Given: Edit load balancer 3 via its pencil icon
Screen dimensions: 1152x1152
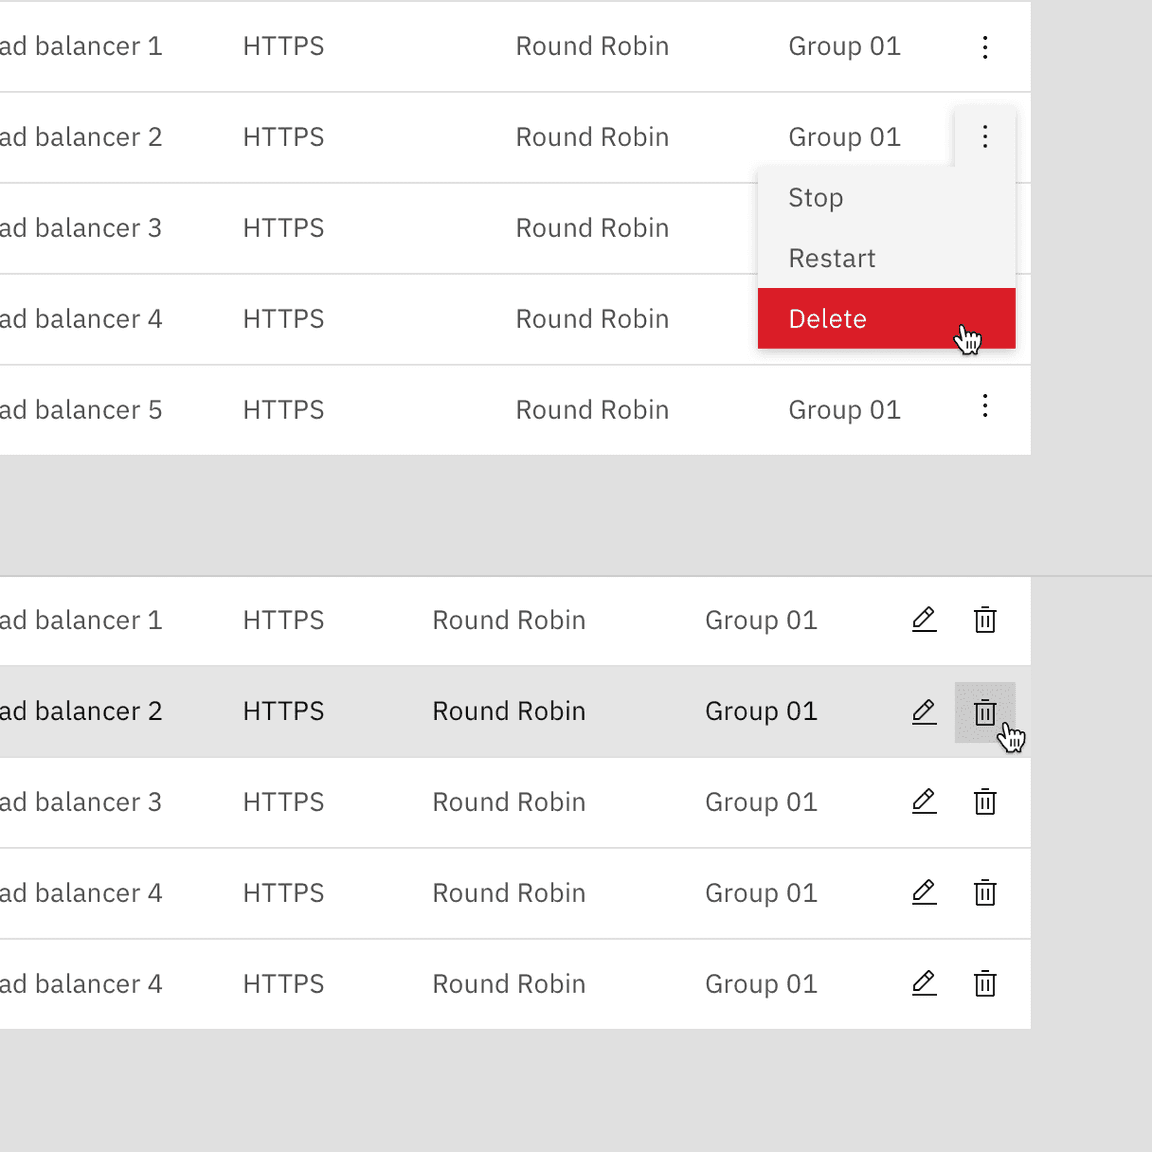Looking at the screenshot, I should [x=924, y=801].
